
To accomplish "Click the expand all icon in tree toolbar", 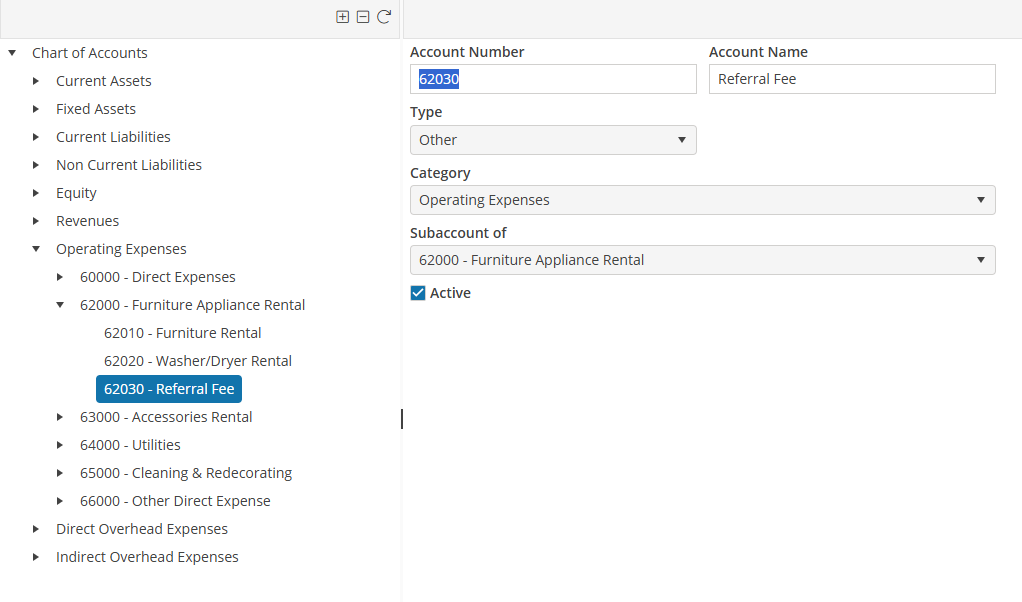I will point(343,17).
